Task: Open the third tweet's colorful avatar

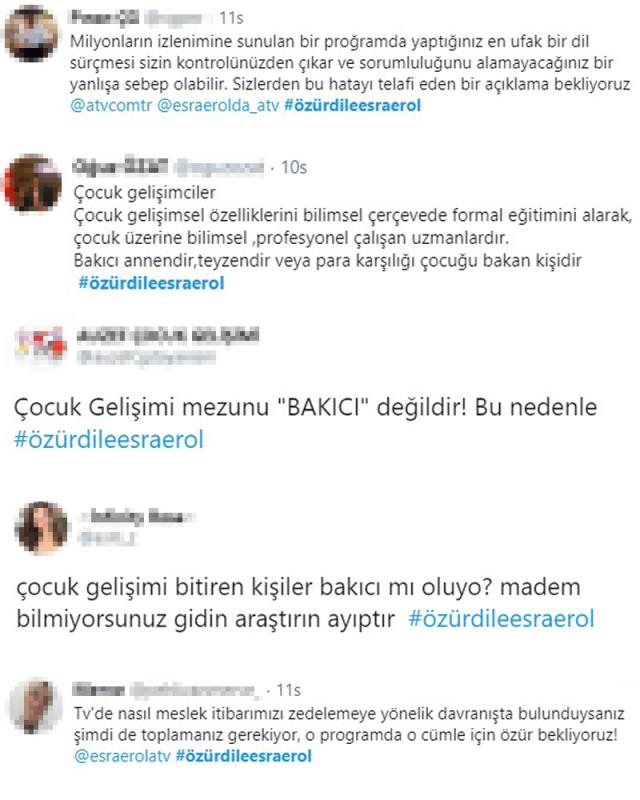Action: tap(40, 345)
